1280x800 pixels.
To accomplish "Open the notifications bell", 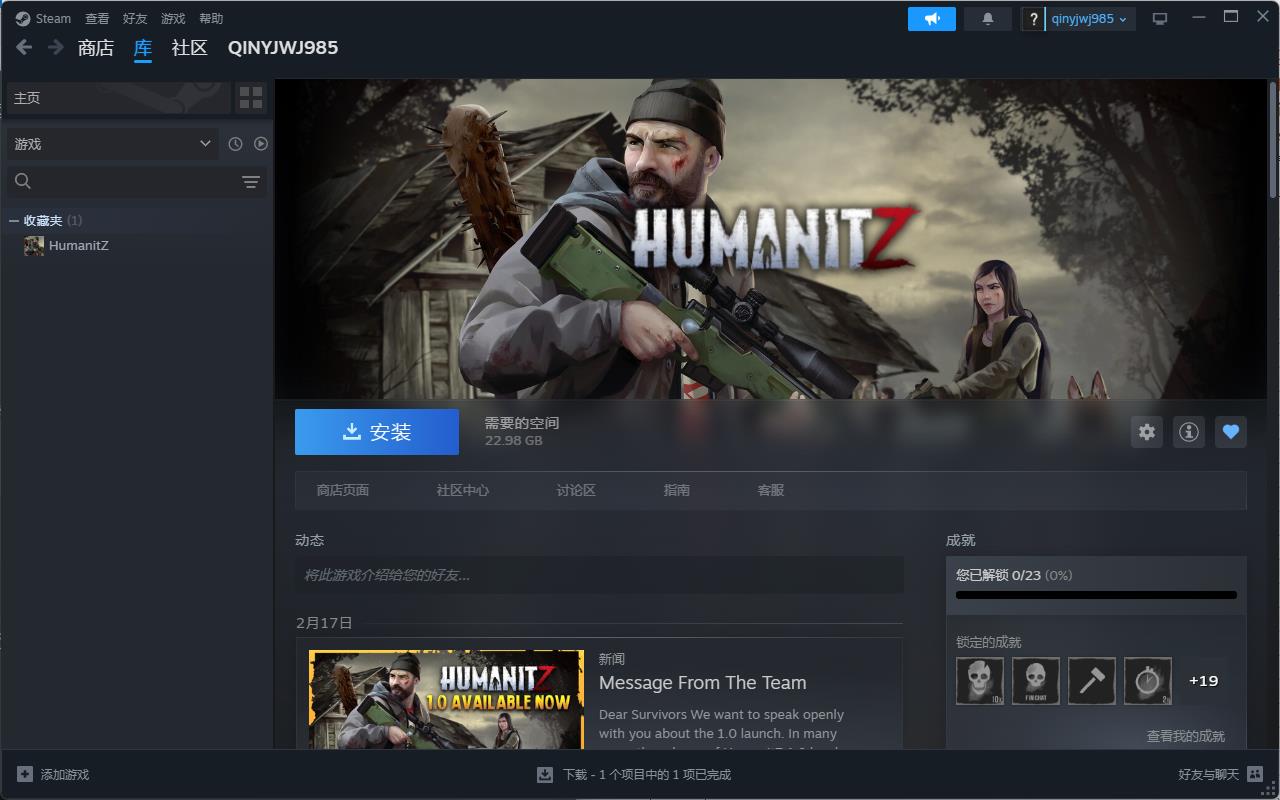I will pos(988,19).
